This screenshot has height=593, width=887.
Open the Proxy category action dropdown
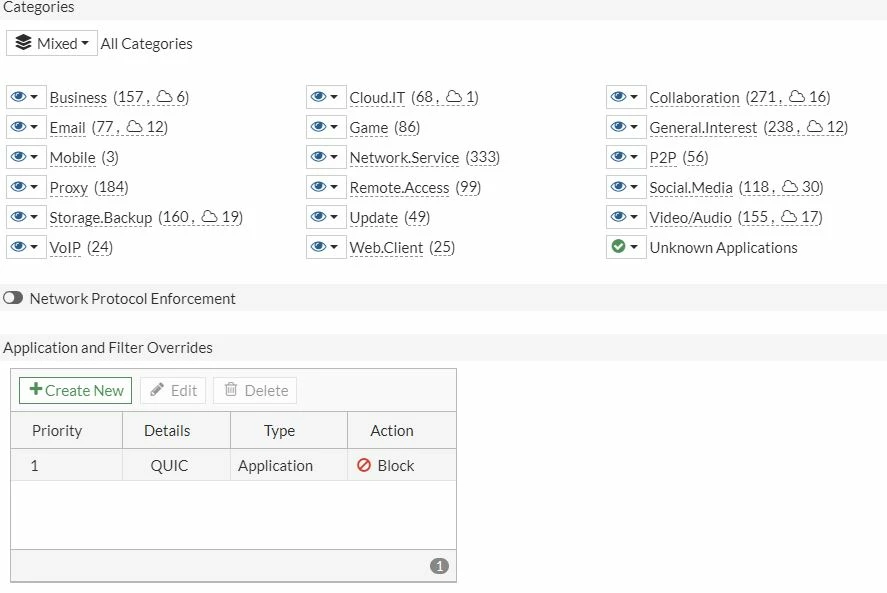pyautogui.click(x=26, y=187)
